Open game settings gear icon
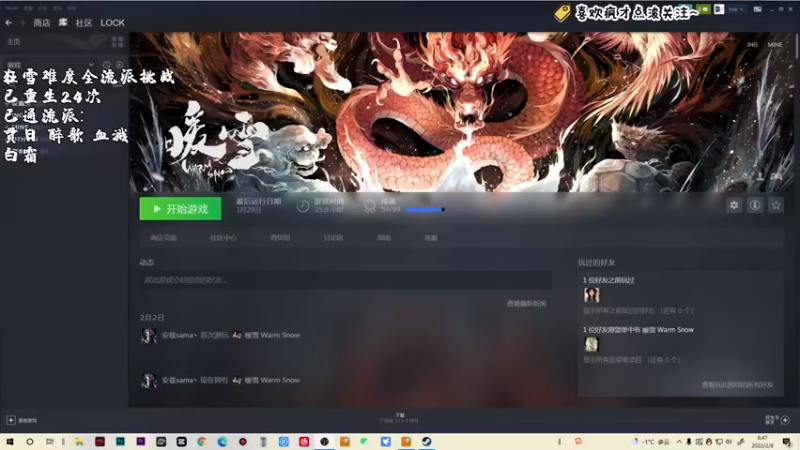 point(734,205)
